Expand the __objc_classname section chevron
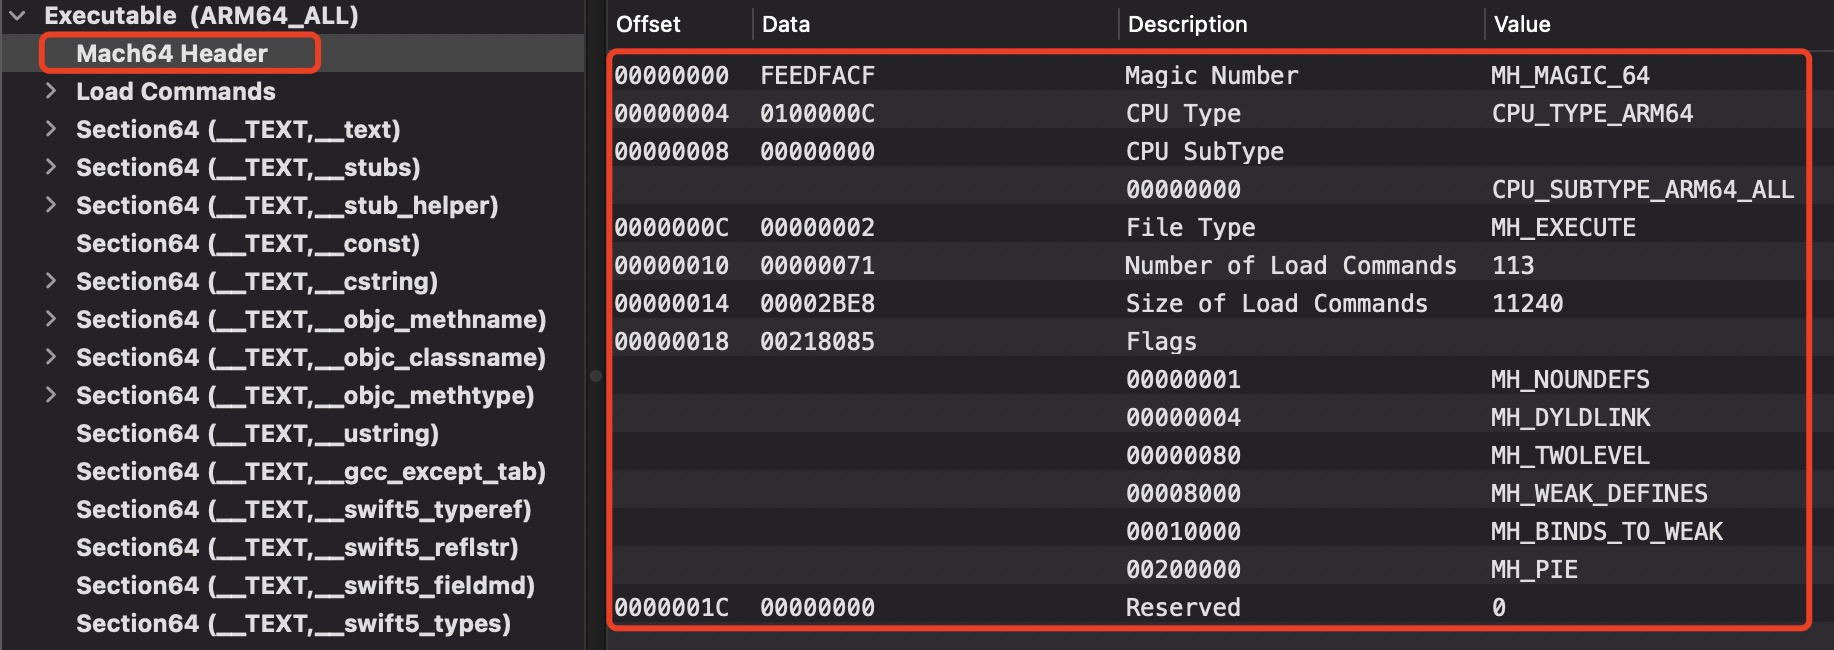Image resolution: width=1834 pixels, height=650 pixels. click(x=51, y=357)
